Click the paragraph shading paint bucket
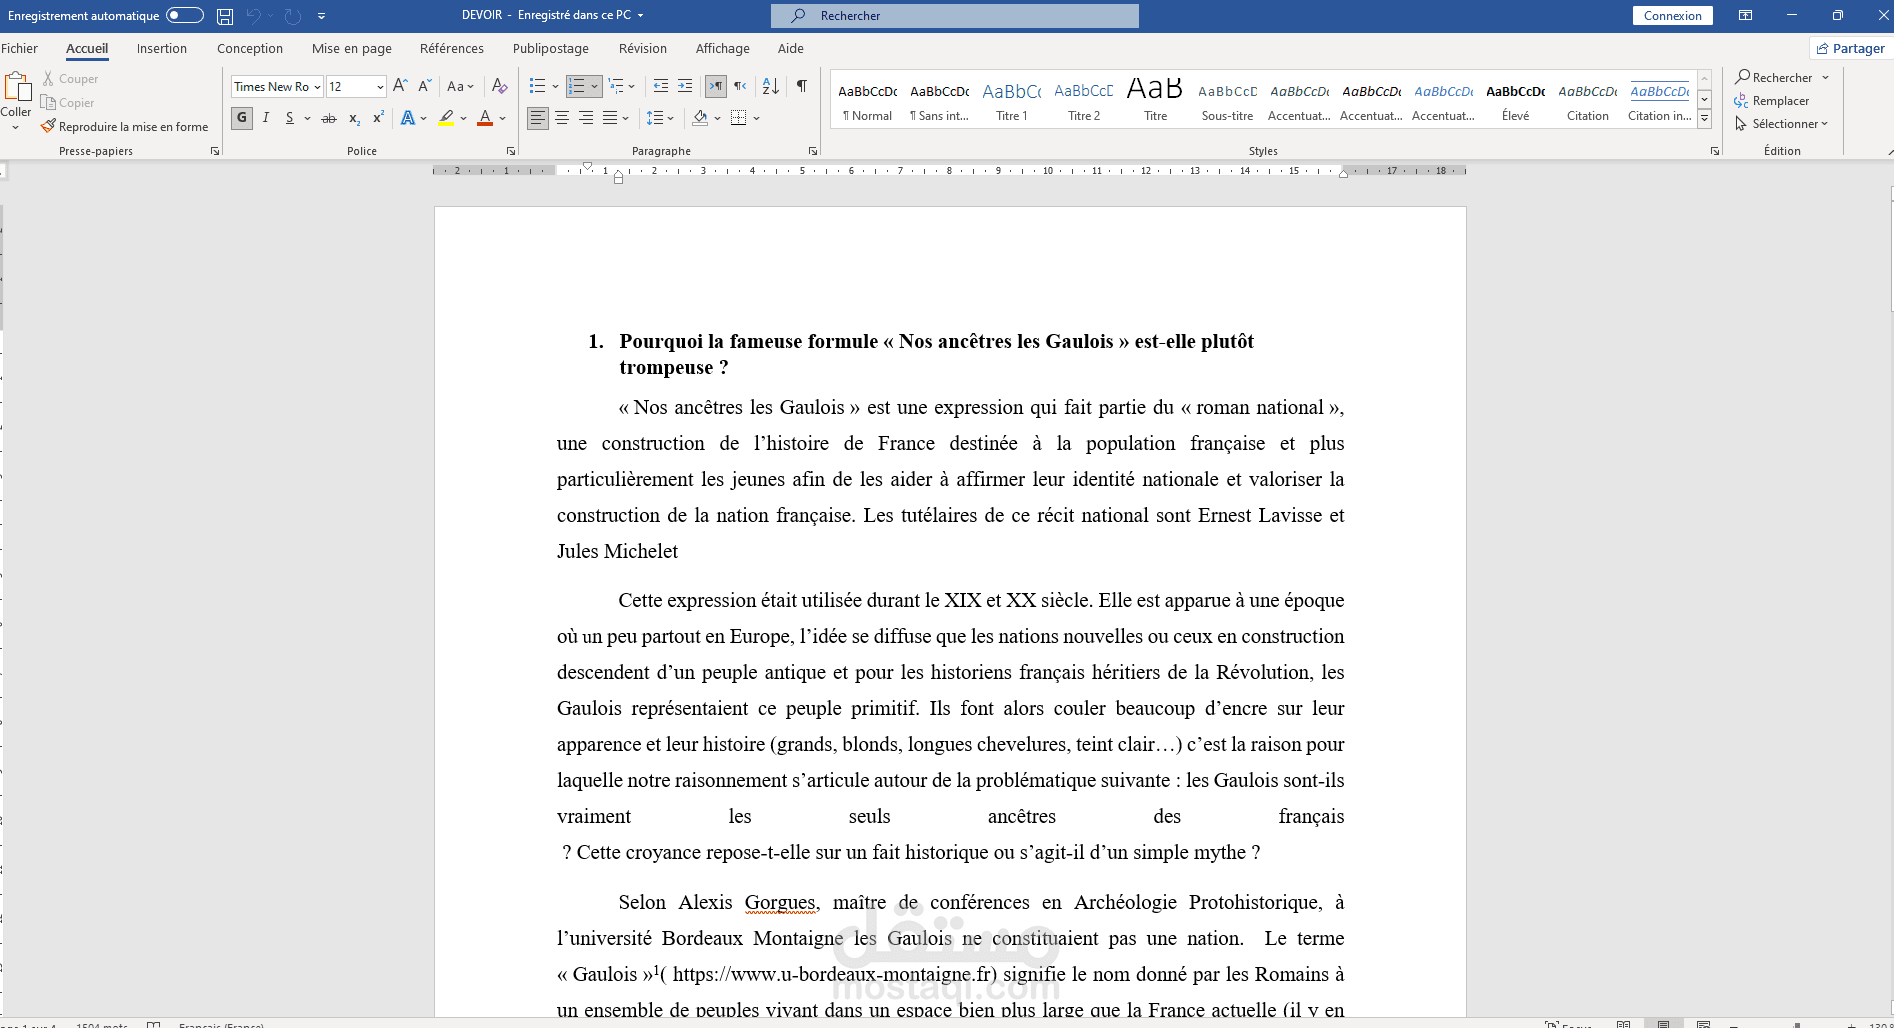 [x=700, y=118]
